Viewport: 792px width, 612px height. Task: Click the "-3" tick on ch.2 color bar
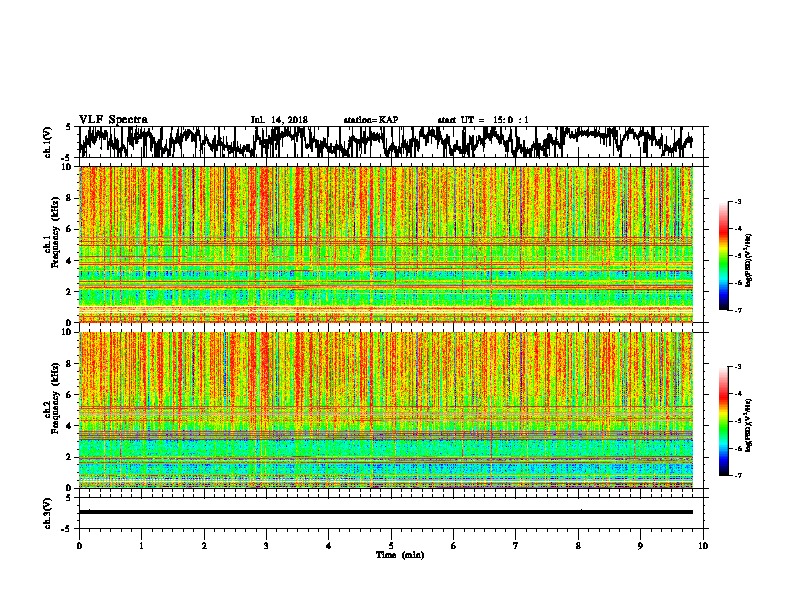[x=737, y=367]
